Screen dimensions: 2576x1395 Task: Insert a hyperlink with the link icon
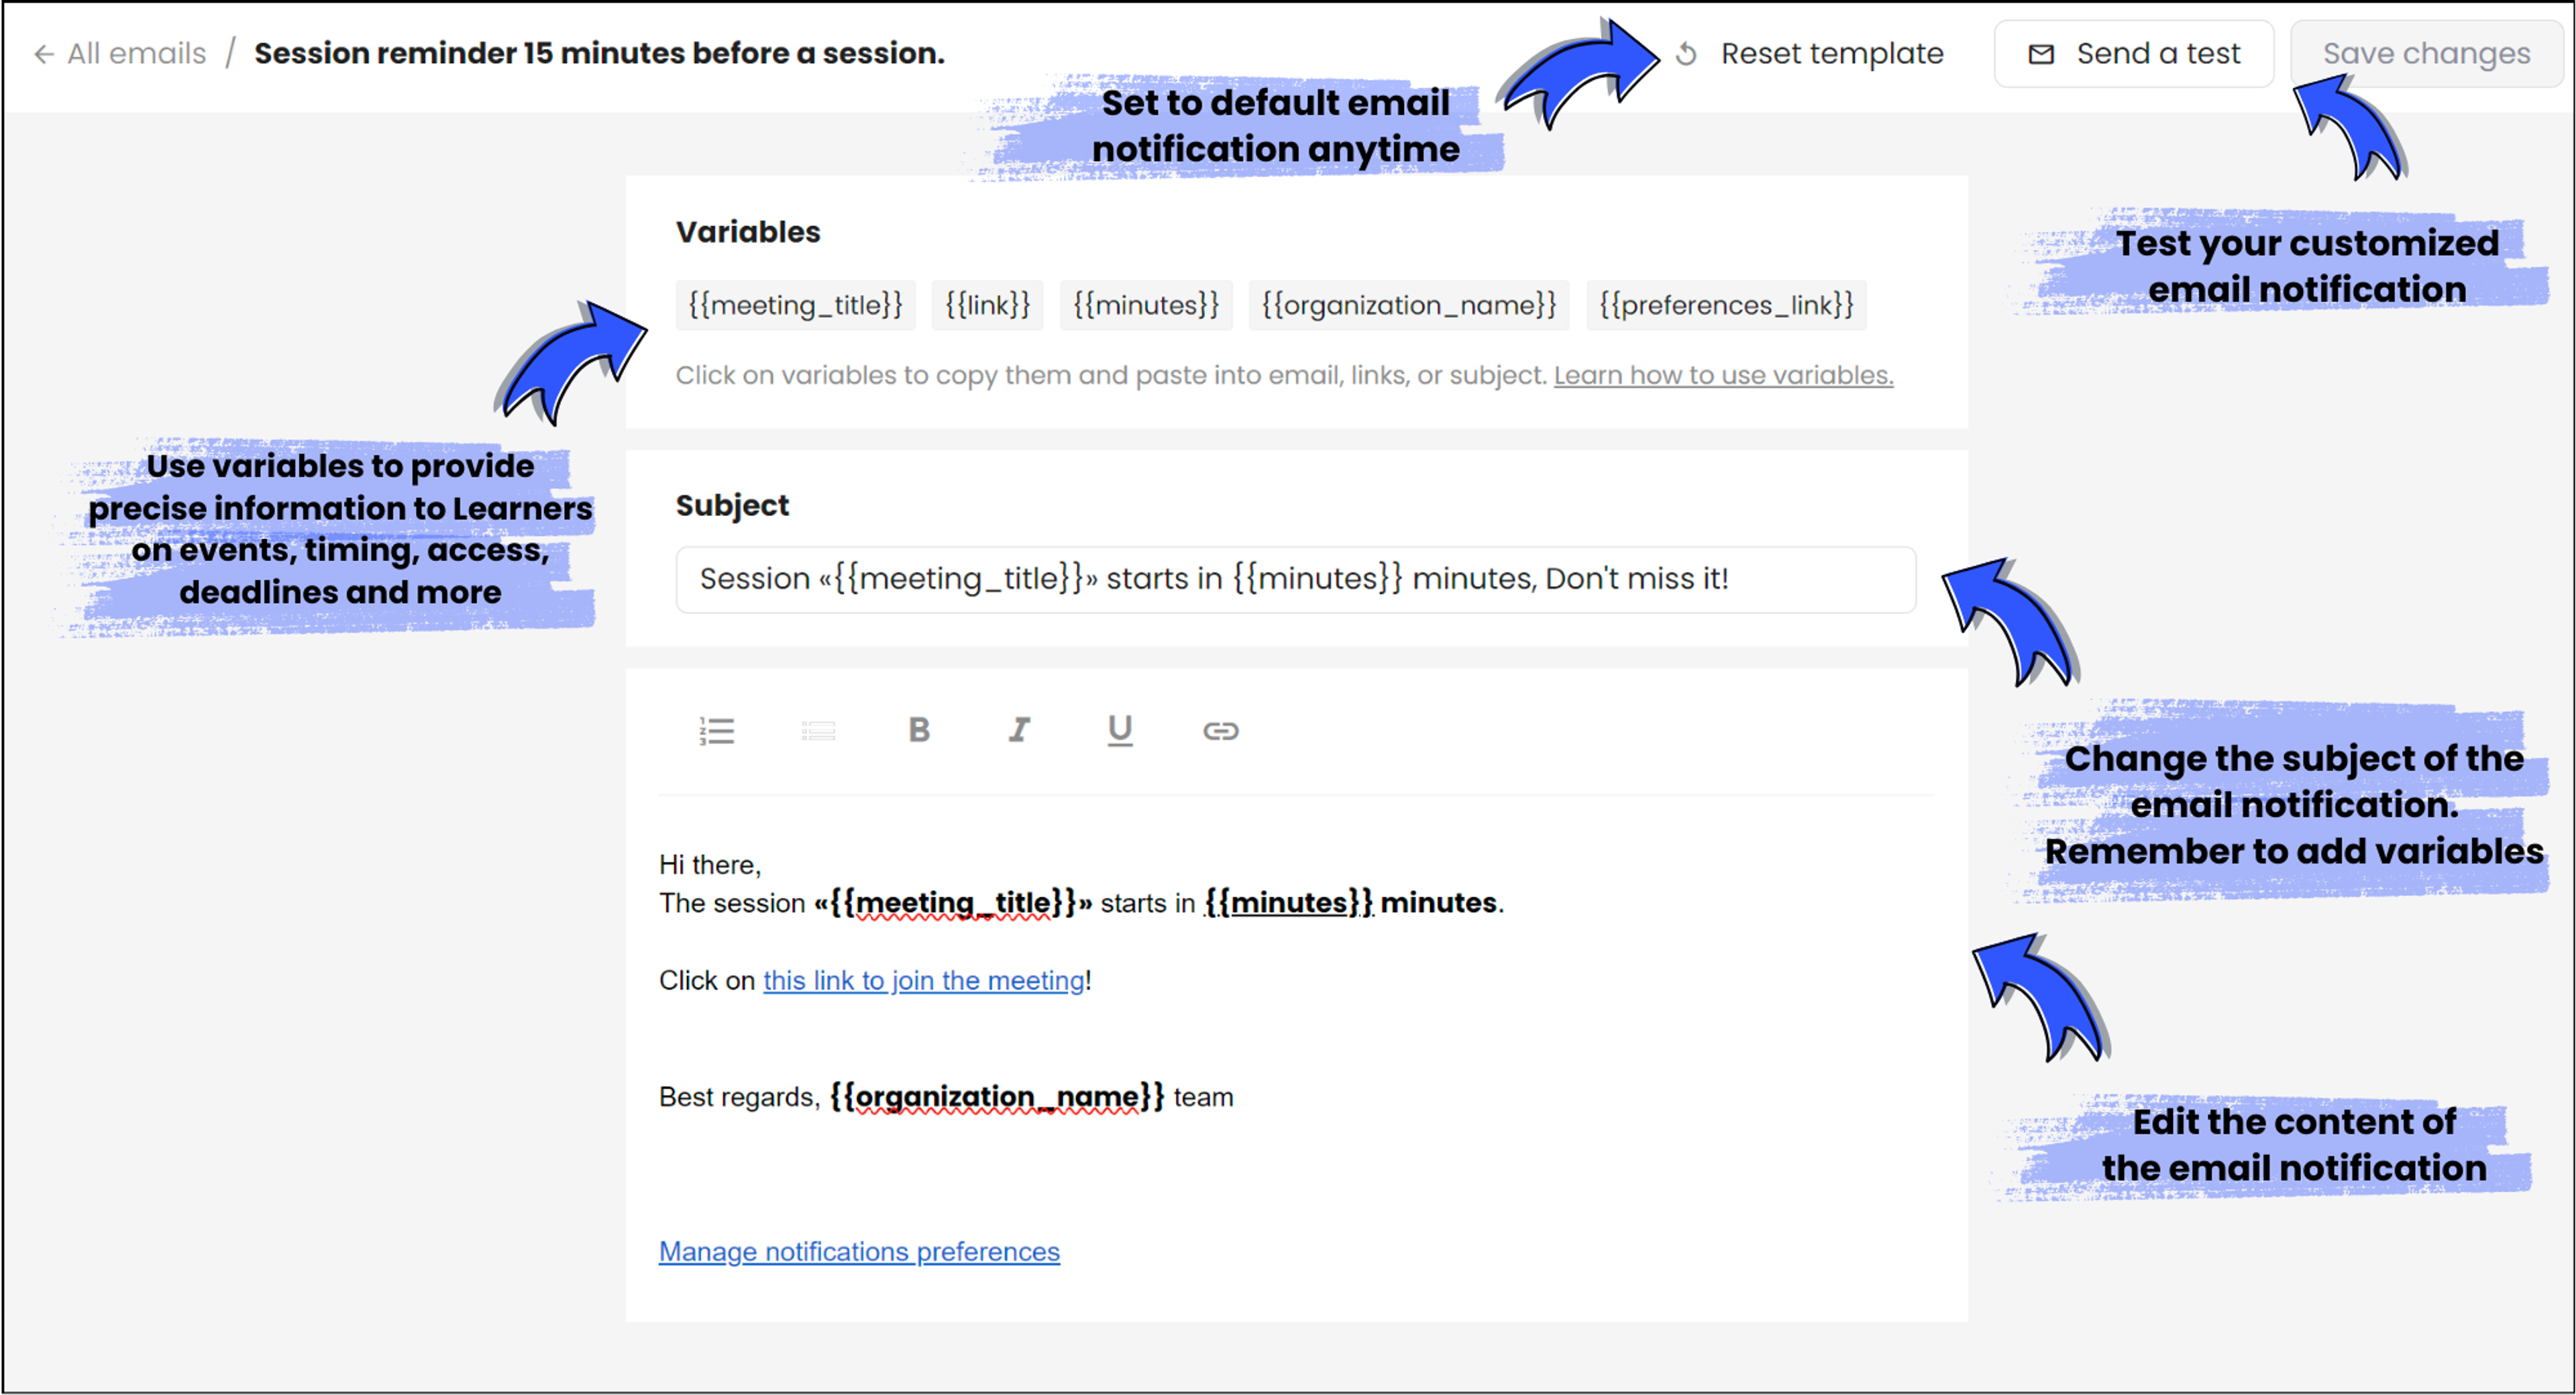coord(1221,731)
